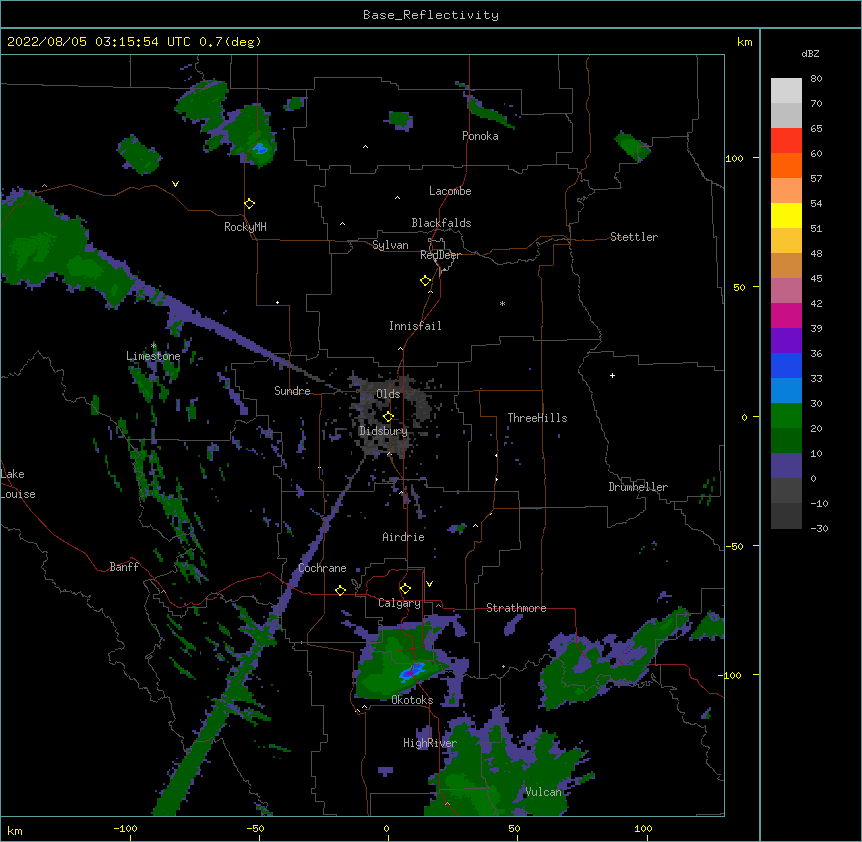Select the Limestone label
The height and width of the screenshot is (842, 862).
point(153,356)
